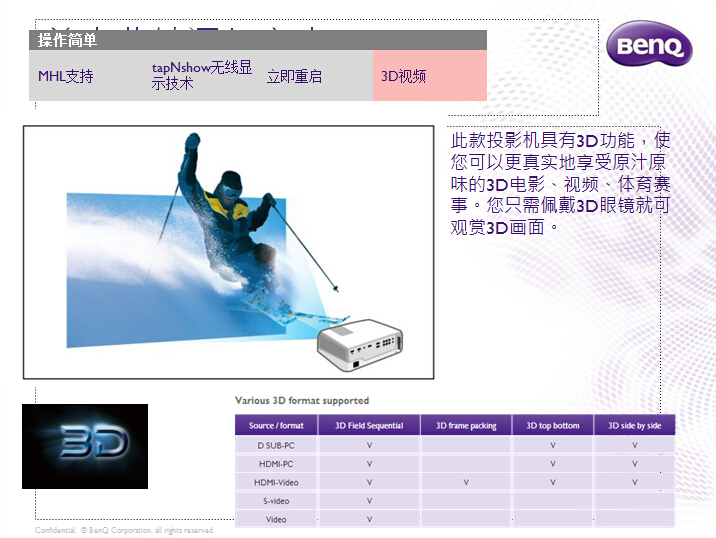Click the HDMI-Video row label
Image resolution: width=716 pixels, height=538 pixels.
coord(276,482)
